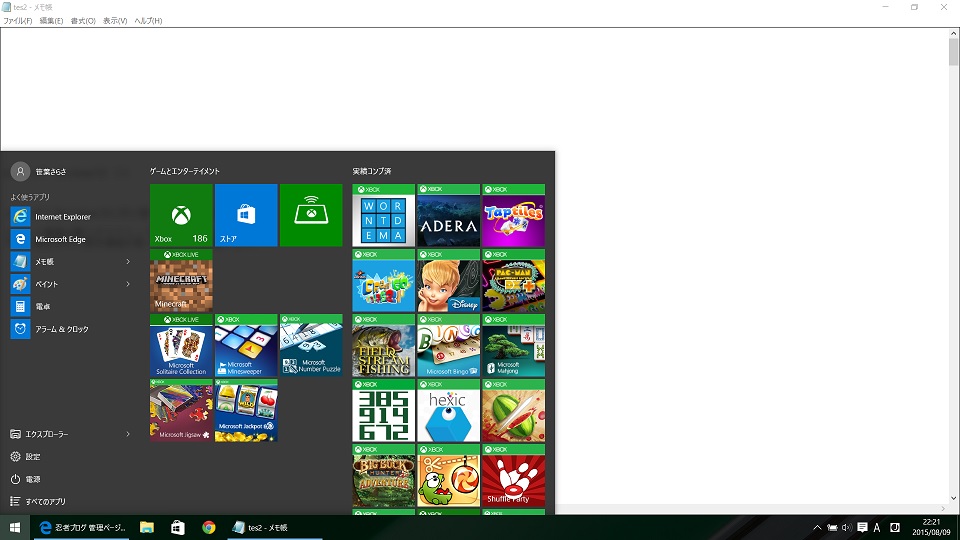Viewport: 960px width, 540px height.
Task: Switch to Edge 忍者ブログ taskbar item
Action: click(81, 527)
